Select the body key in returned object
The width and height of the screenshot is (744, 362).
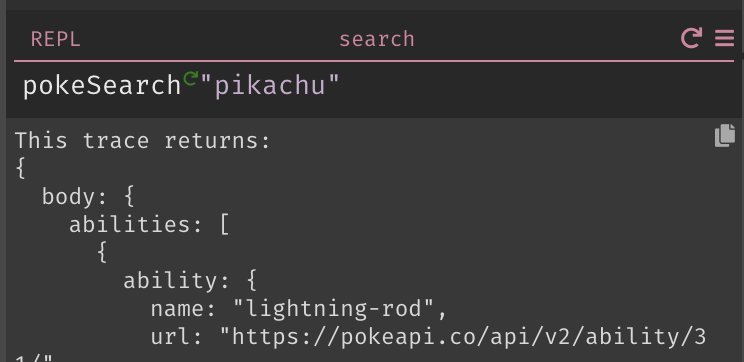point(69,197)
